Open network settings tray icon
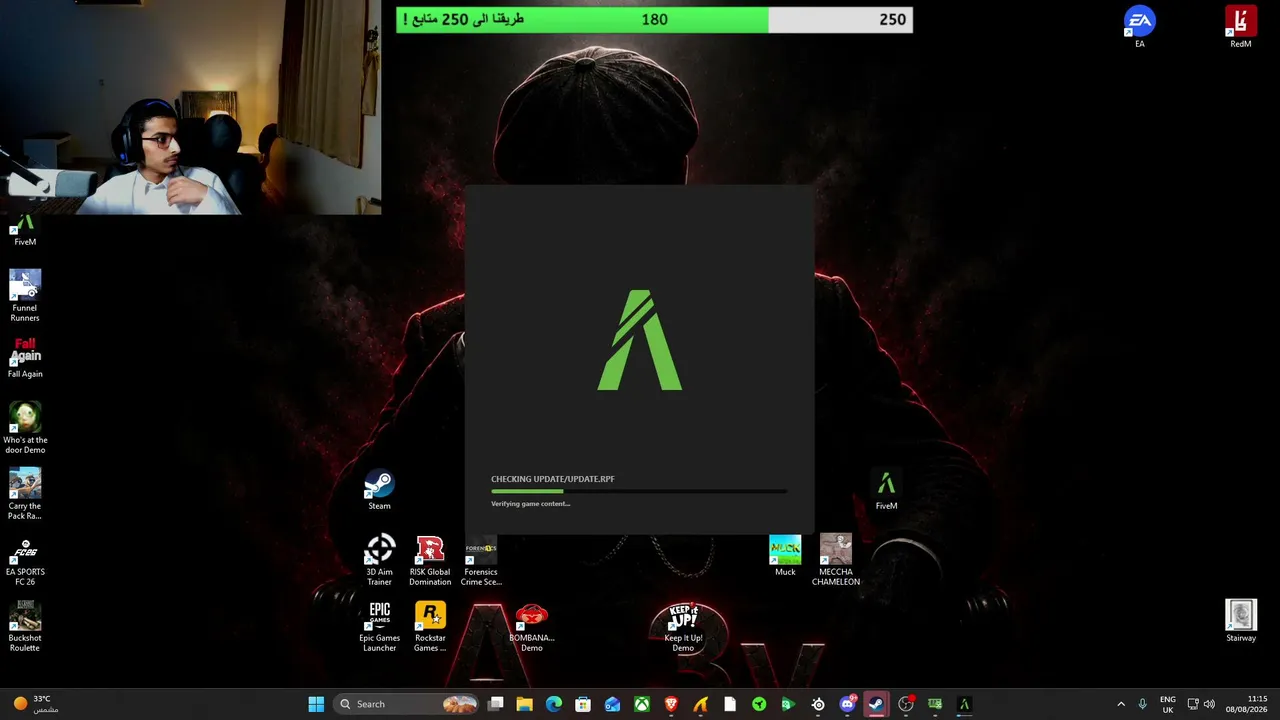 [1192, 704]
